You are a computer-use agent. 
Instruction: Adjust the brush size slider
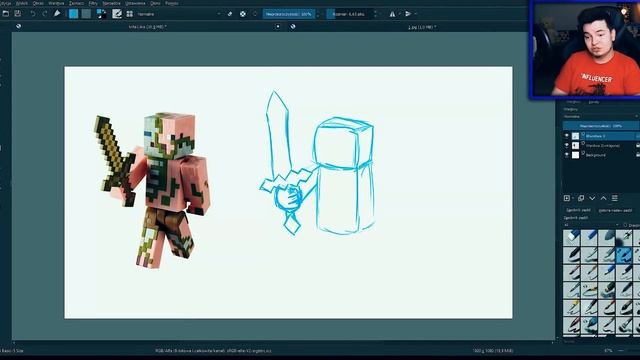click(349, 14)
